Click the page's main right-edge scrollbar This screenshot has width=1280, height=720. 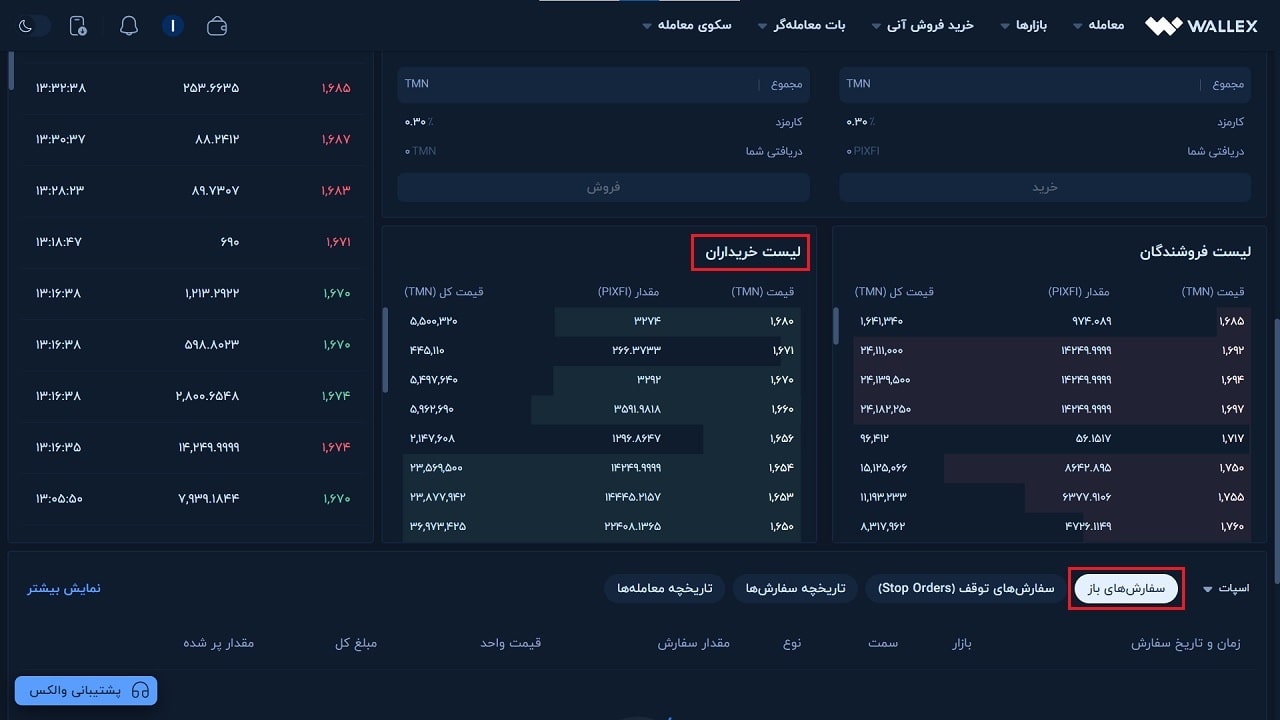coord(1275,450)
